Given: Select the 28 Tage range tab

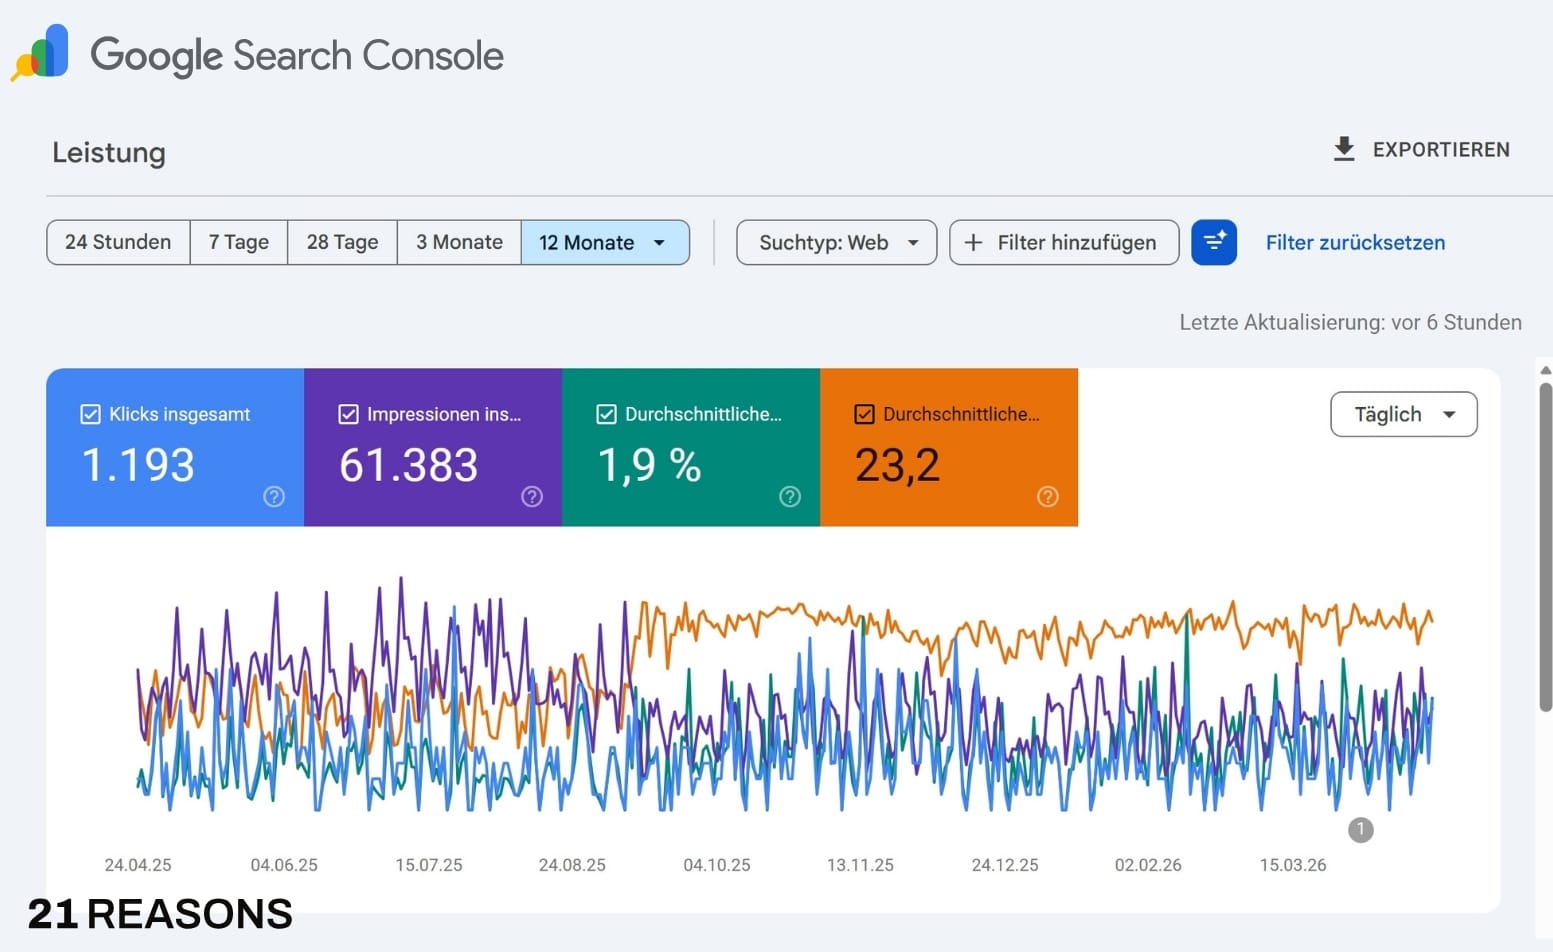Looking at the screenshot, I should tap(343, 242).
